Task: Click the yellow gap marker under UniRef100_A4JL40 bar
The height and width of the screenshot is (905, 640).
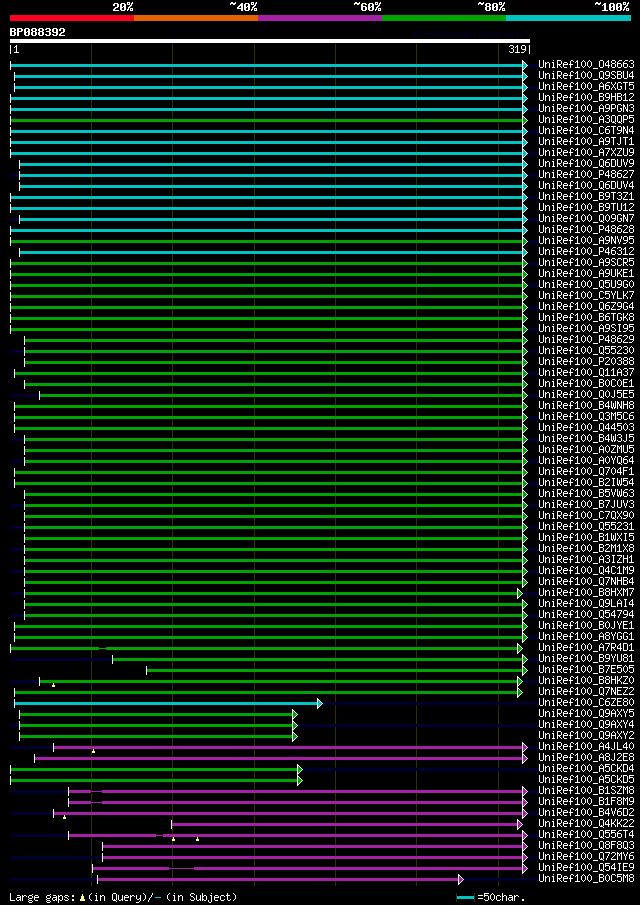Action: coord(93,751)
